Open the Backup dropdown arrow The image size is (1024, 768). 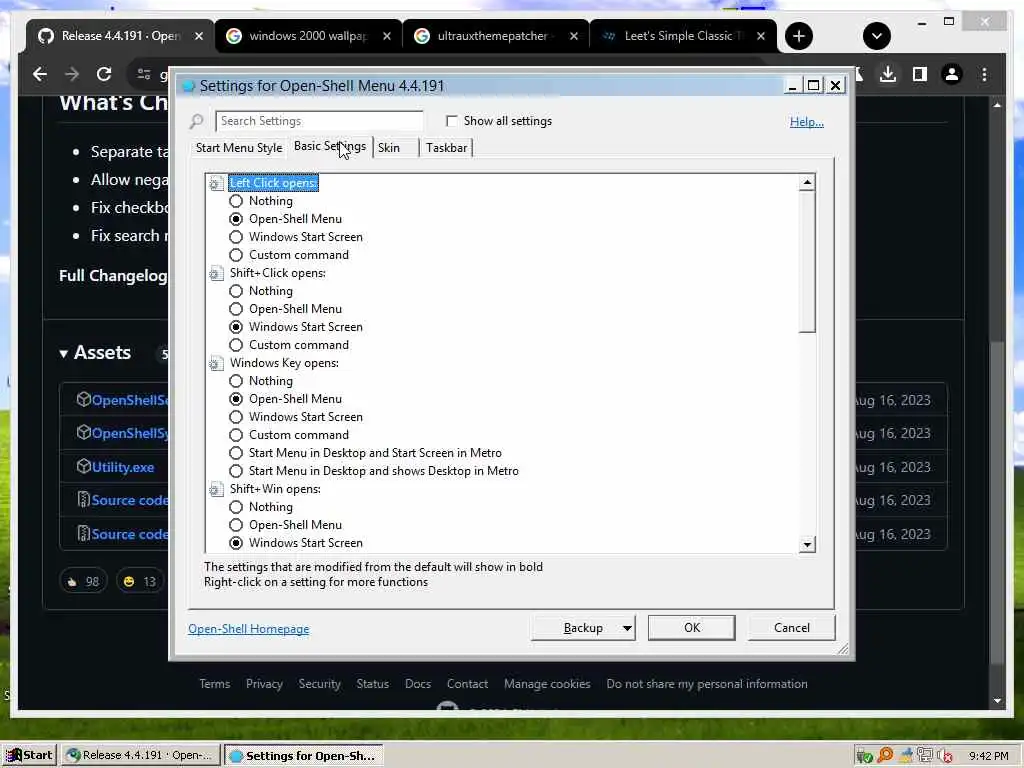[x=627, y=628]
